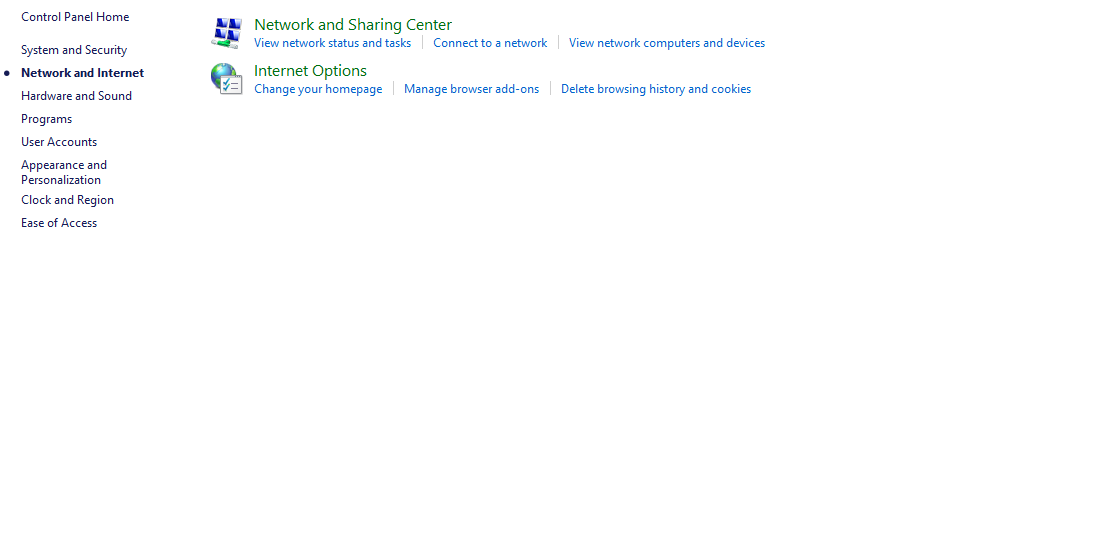Go to Appearance and Personalization
1114x552 pixels.
tap(63, 172)
